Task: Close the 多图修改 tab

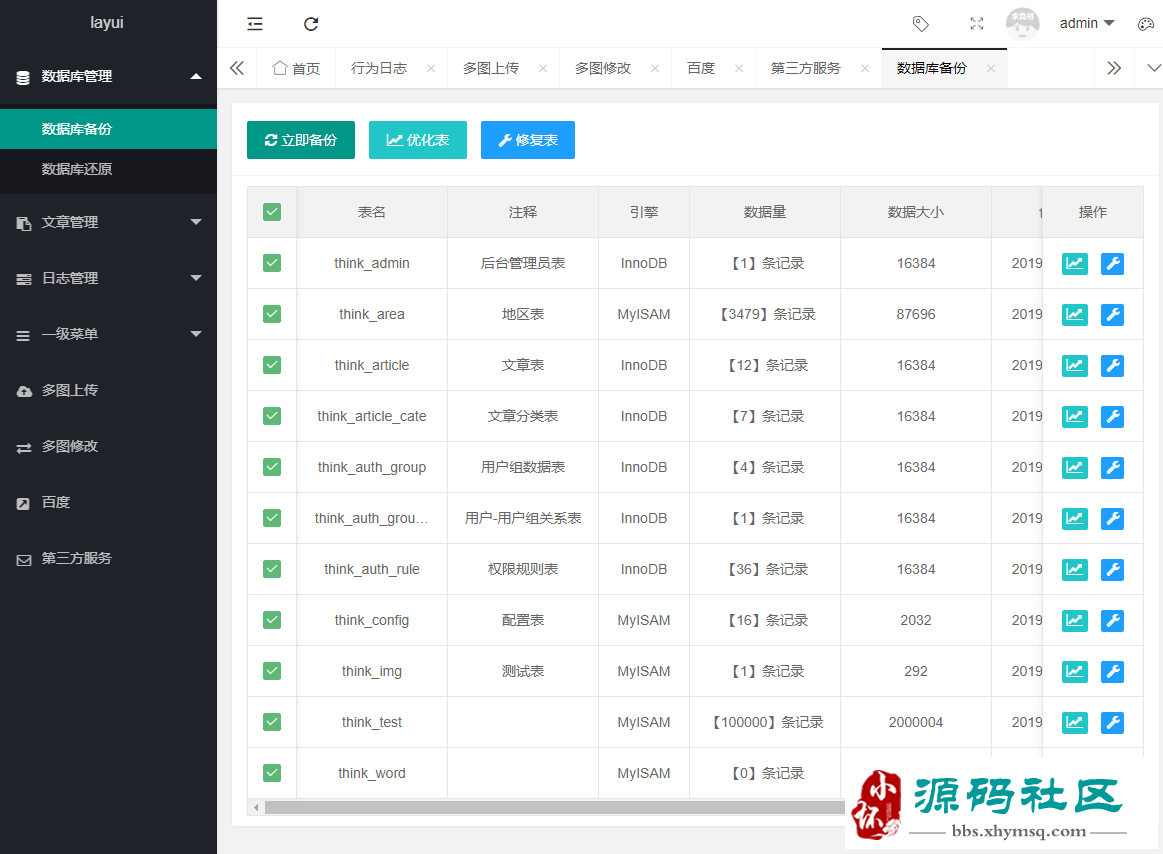Action: coord(655,68)
